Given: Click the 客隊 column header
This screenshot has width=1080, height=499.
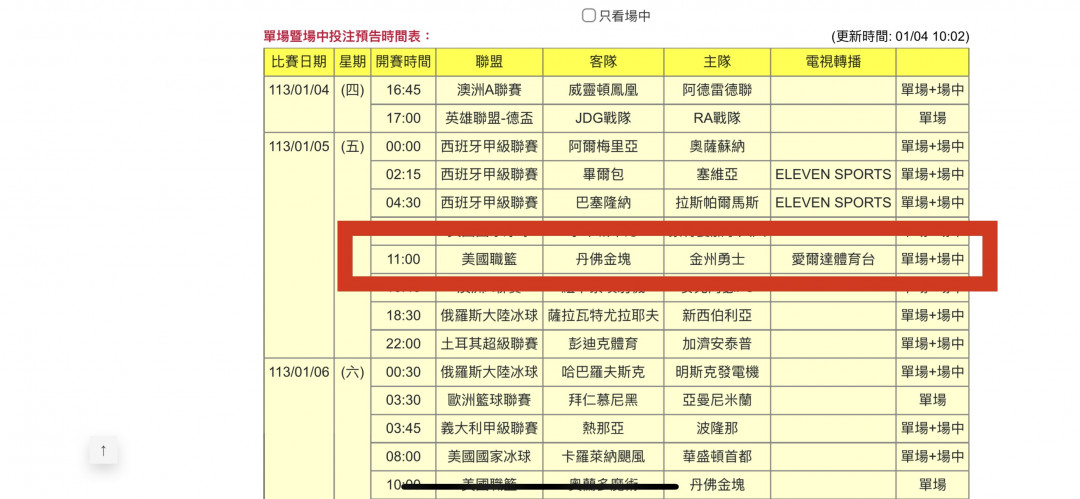Looking at the screenshot, I should coord(603,61).
